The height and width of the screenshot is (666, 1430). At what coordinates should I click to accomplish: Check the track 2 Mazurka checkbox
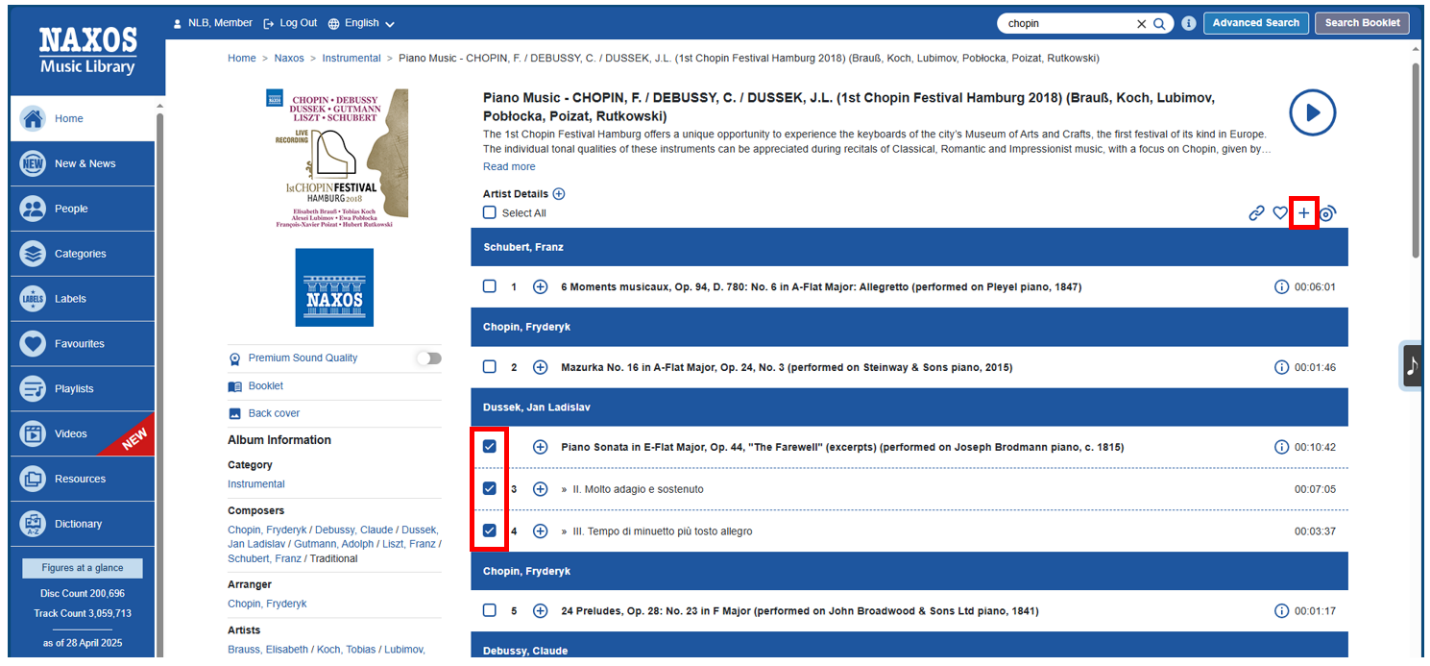pyautogui.click(x=489, y=367)
